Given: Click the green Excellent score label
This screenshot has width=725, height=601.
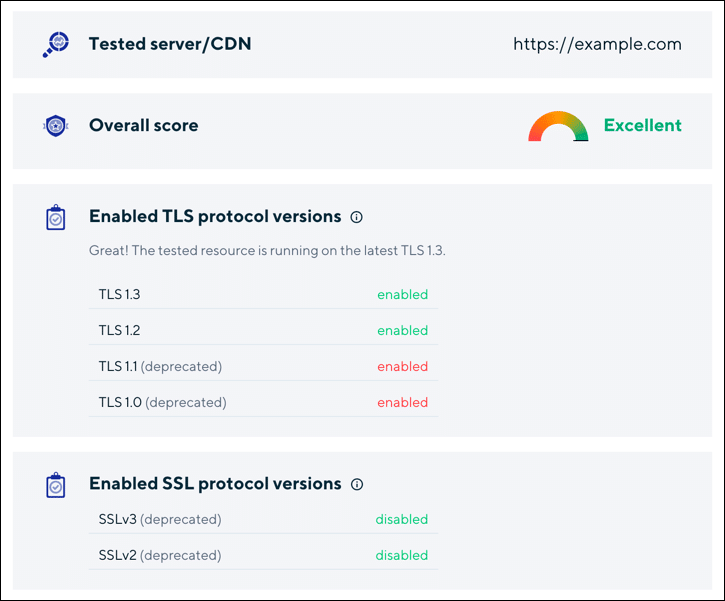Looking at the screenshot, I should (642, 126).
